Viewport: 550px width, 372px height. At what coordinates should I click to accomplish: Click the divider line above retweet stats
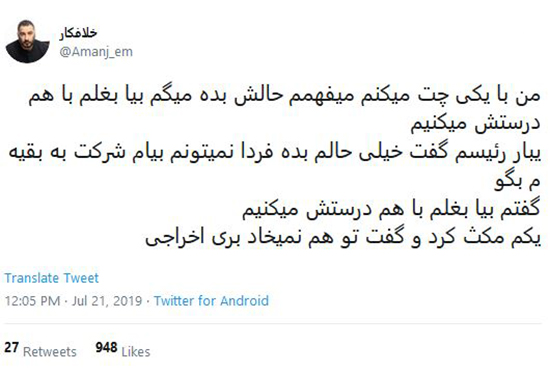pos(273,323)
